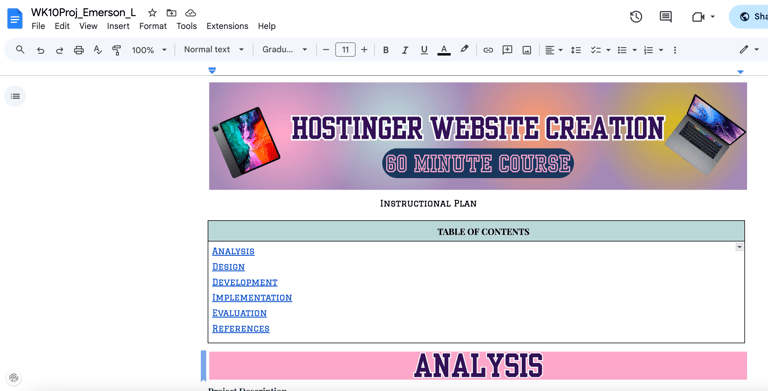
Task: Insert a link using chain icon
Action: (488, 50)
